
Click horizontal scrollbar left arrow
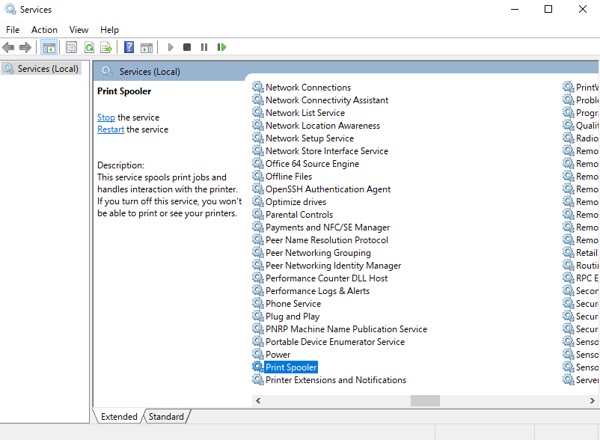pos(258,401)
